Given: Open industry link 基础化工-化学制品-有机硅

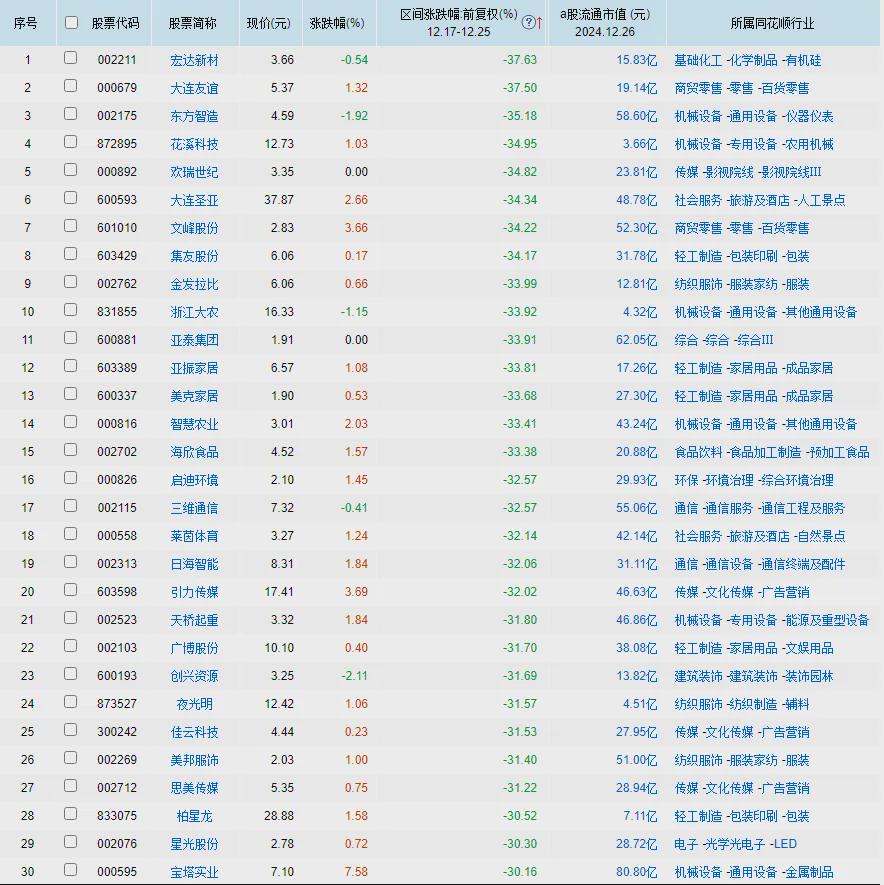Looking at the screenshot, I should pos(747,60).
